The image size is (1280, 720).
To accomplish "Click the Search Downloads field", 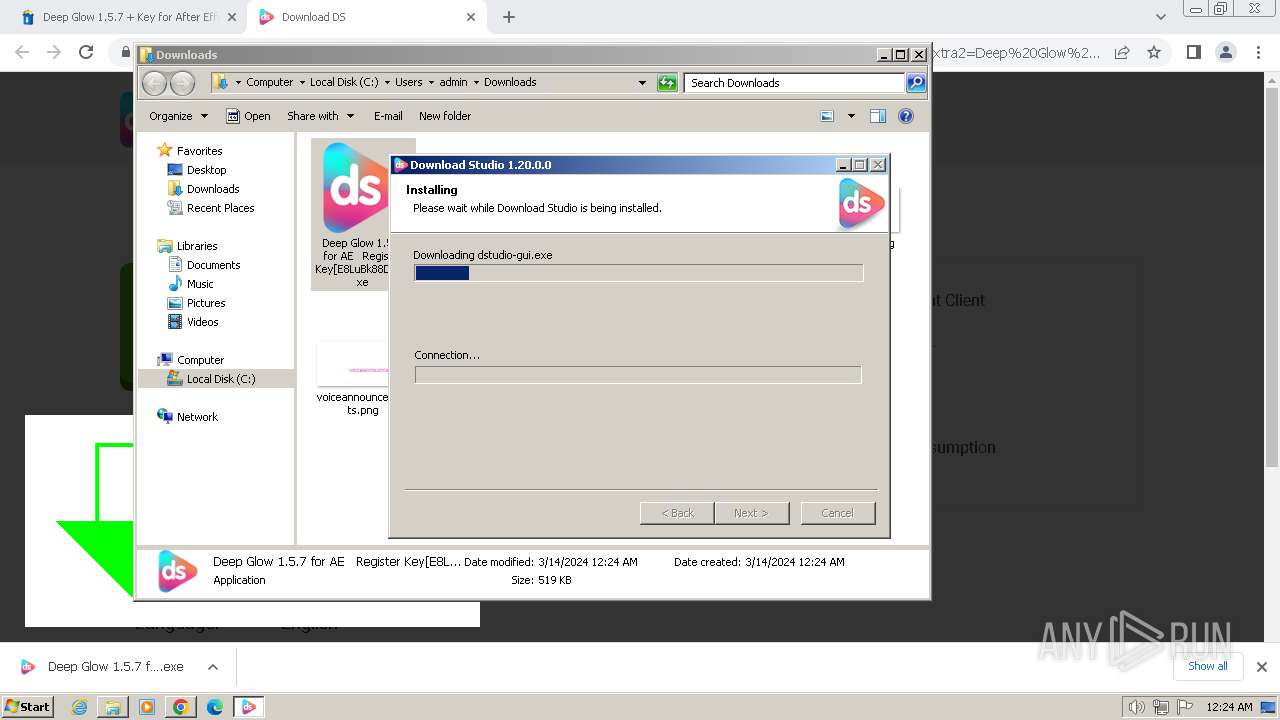I will [x=795, y=83].
